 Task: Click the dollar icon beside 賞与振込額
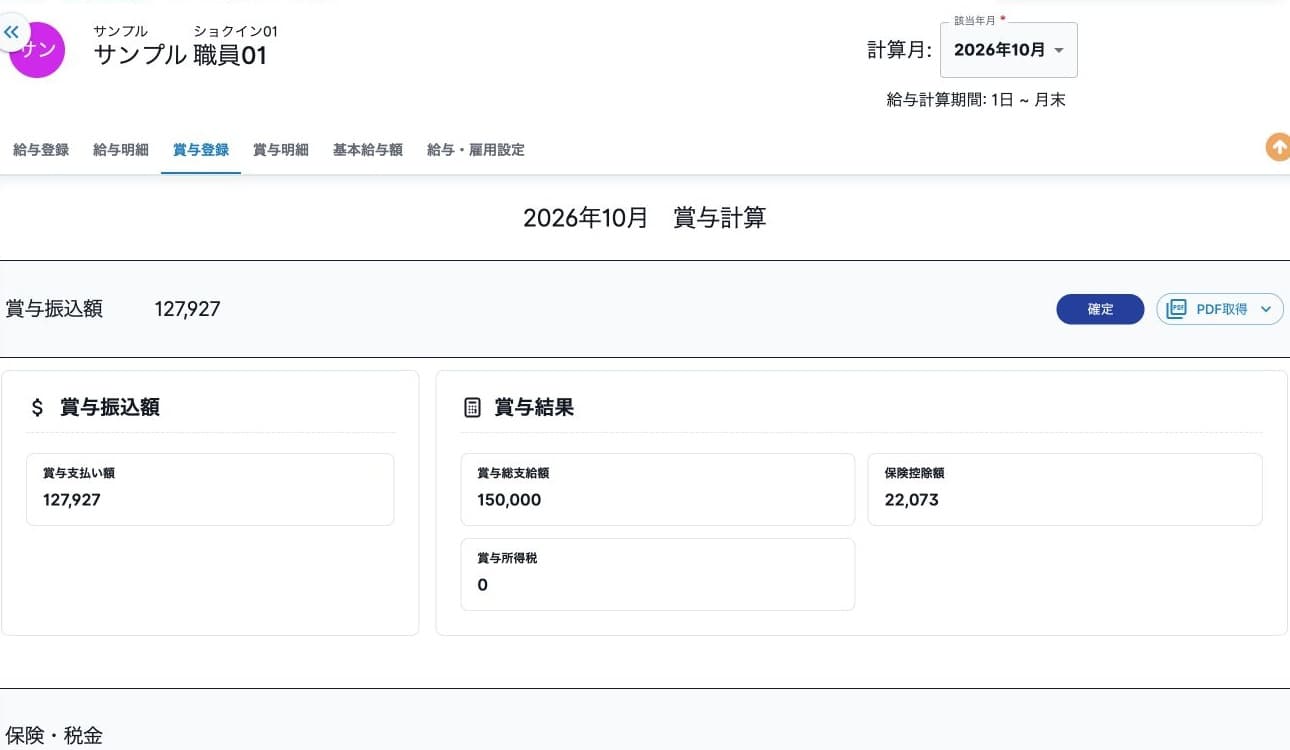38,407
